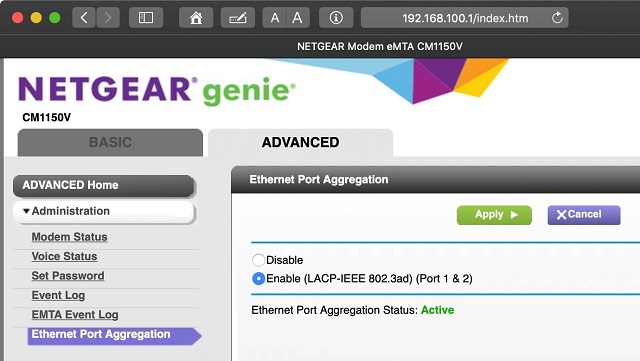Open the home page icon
The image size is (640, 361).
click(196, 18)
